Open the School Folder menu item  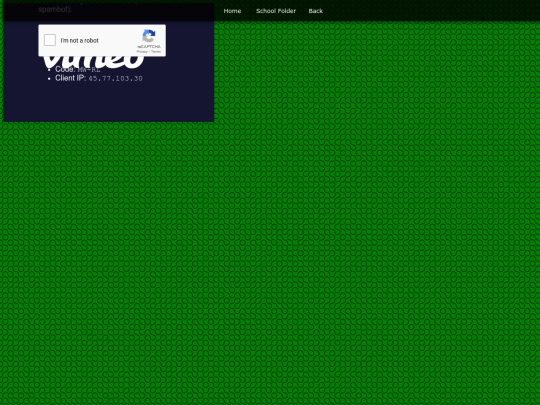click(276, 11)
